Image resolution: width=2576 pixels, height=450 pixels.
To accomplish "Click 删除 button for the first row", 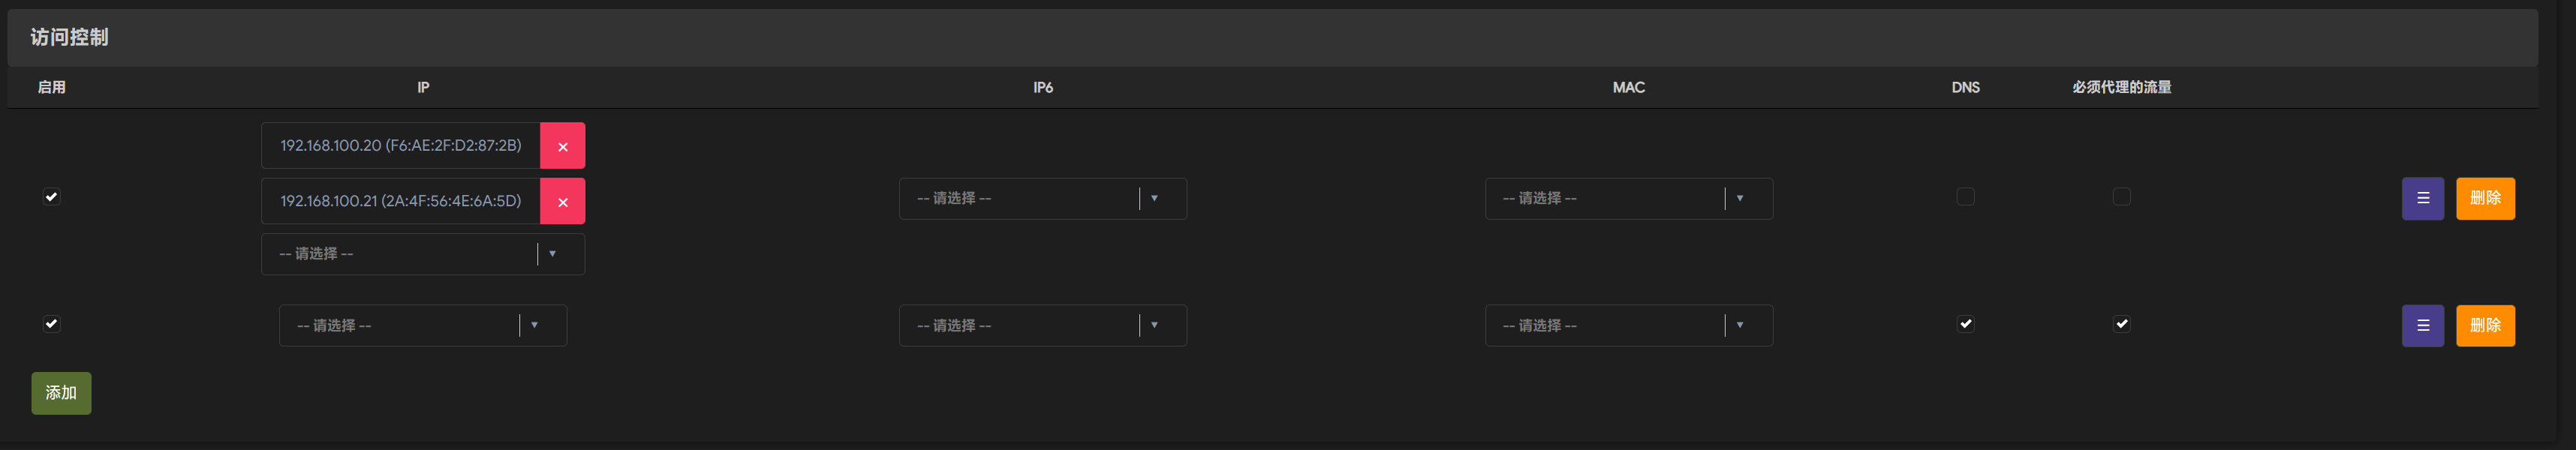I will [x=2485, y=198].
